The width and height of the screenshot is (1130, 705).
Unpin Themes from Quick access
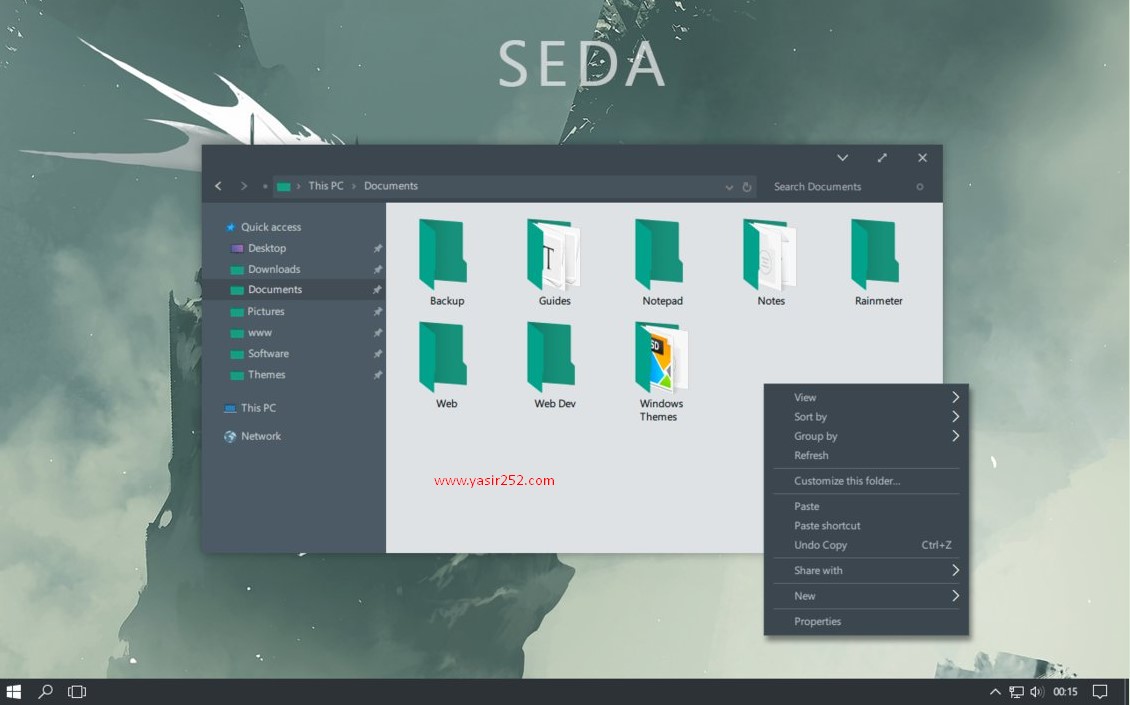click(378, 375)
